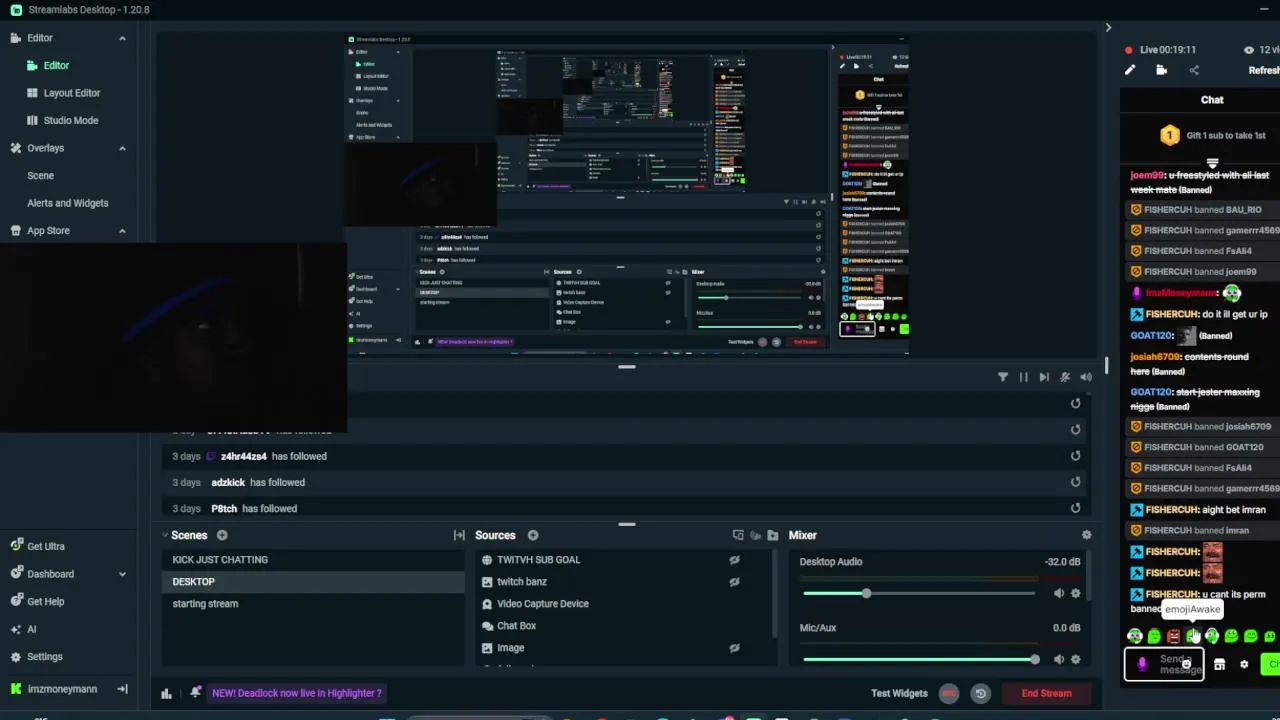Click Get Ultra in sidebar
This screenshot has height=720, width=1280.
(x=46, y=546)
